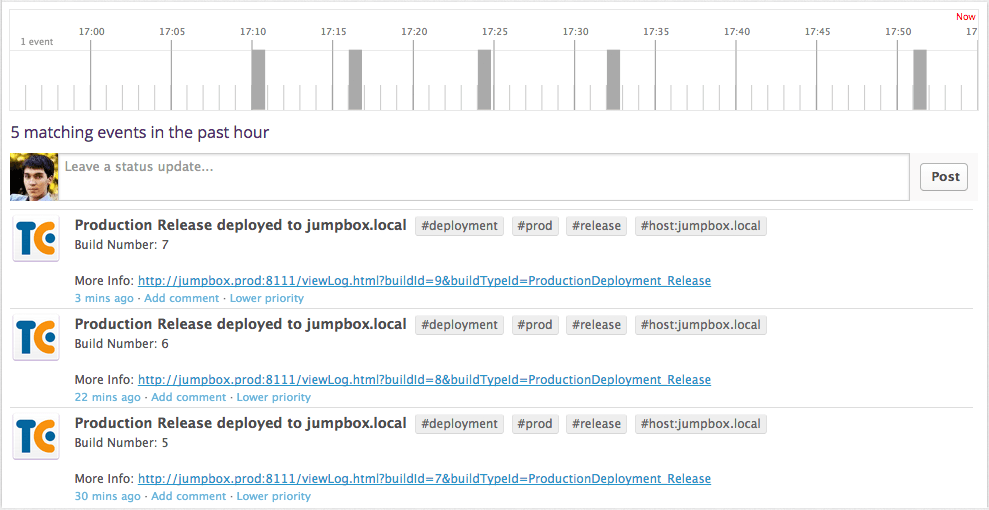Click the TeamCity icon for Build Number 5
The width and height of the screenshot is (989, 510).
tap(36, 436)
